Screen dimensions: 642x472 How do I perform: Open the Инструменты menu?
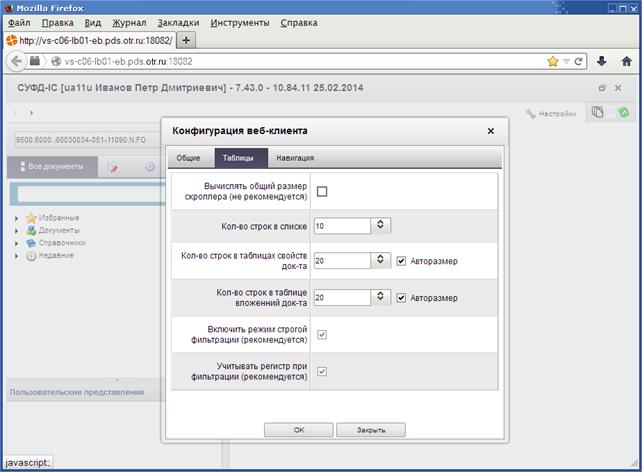click(240, 23)
